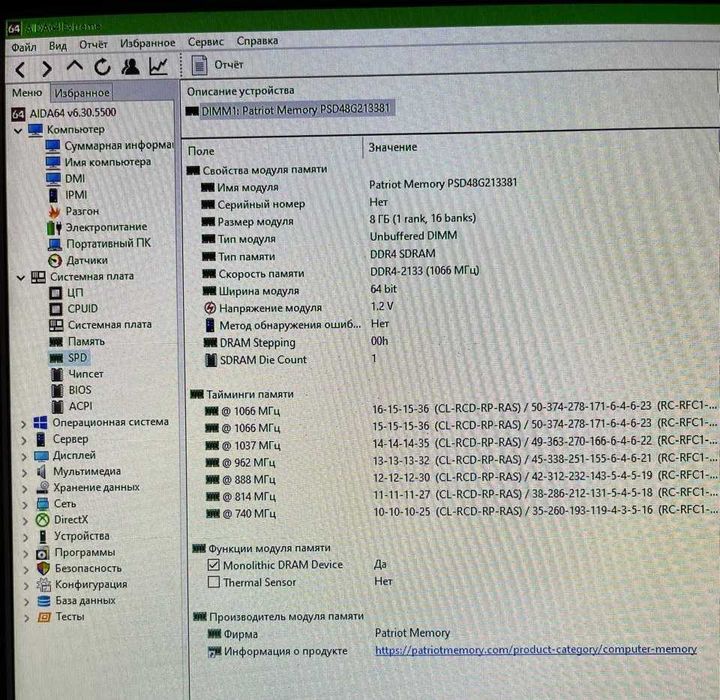Toggle Monolithic DRAM Device checkbox
Image resolution: width=720 pixels, height=700 pixels.
[214, 565]
